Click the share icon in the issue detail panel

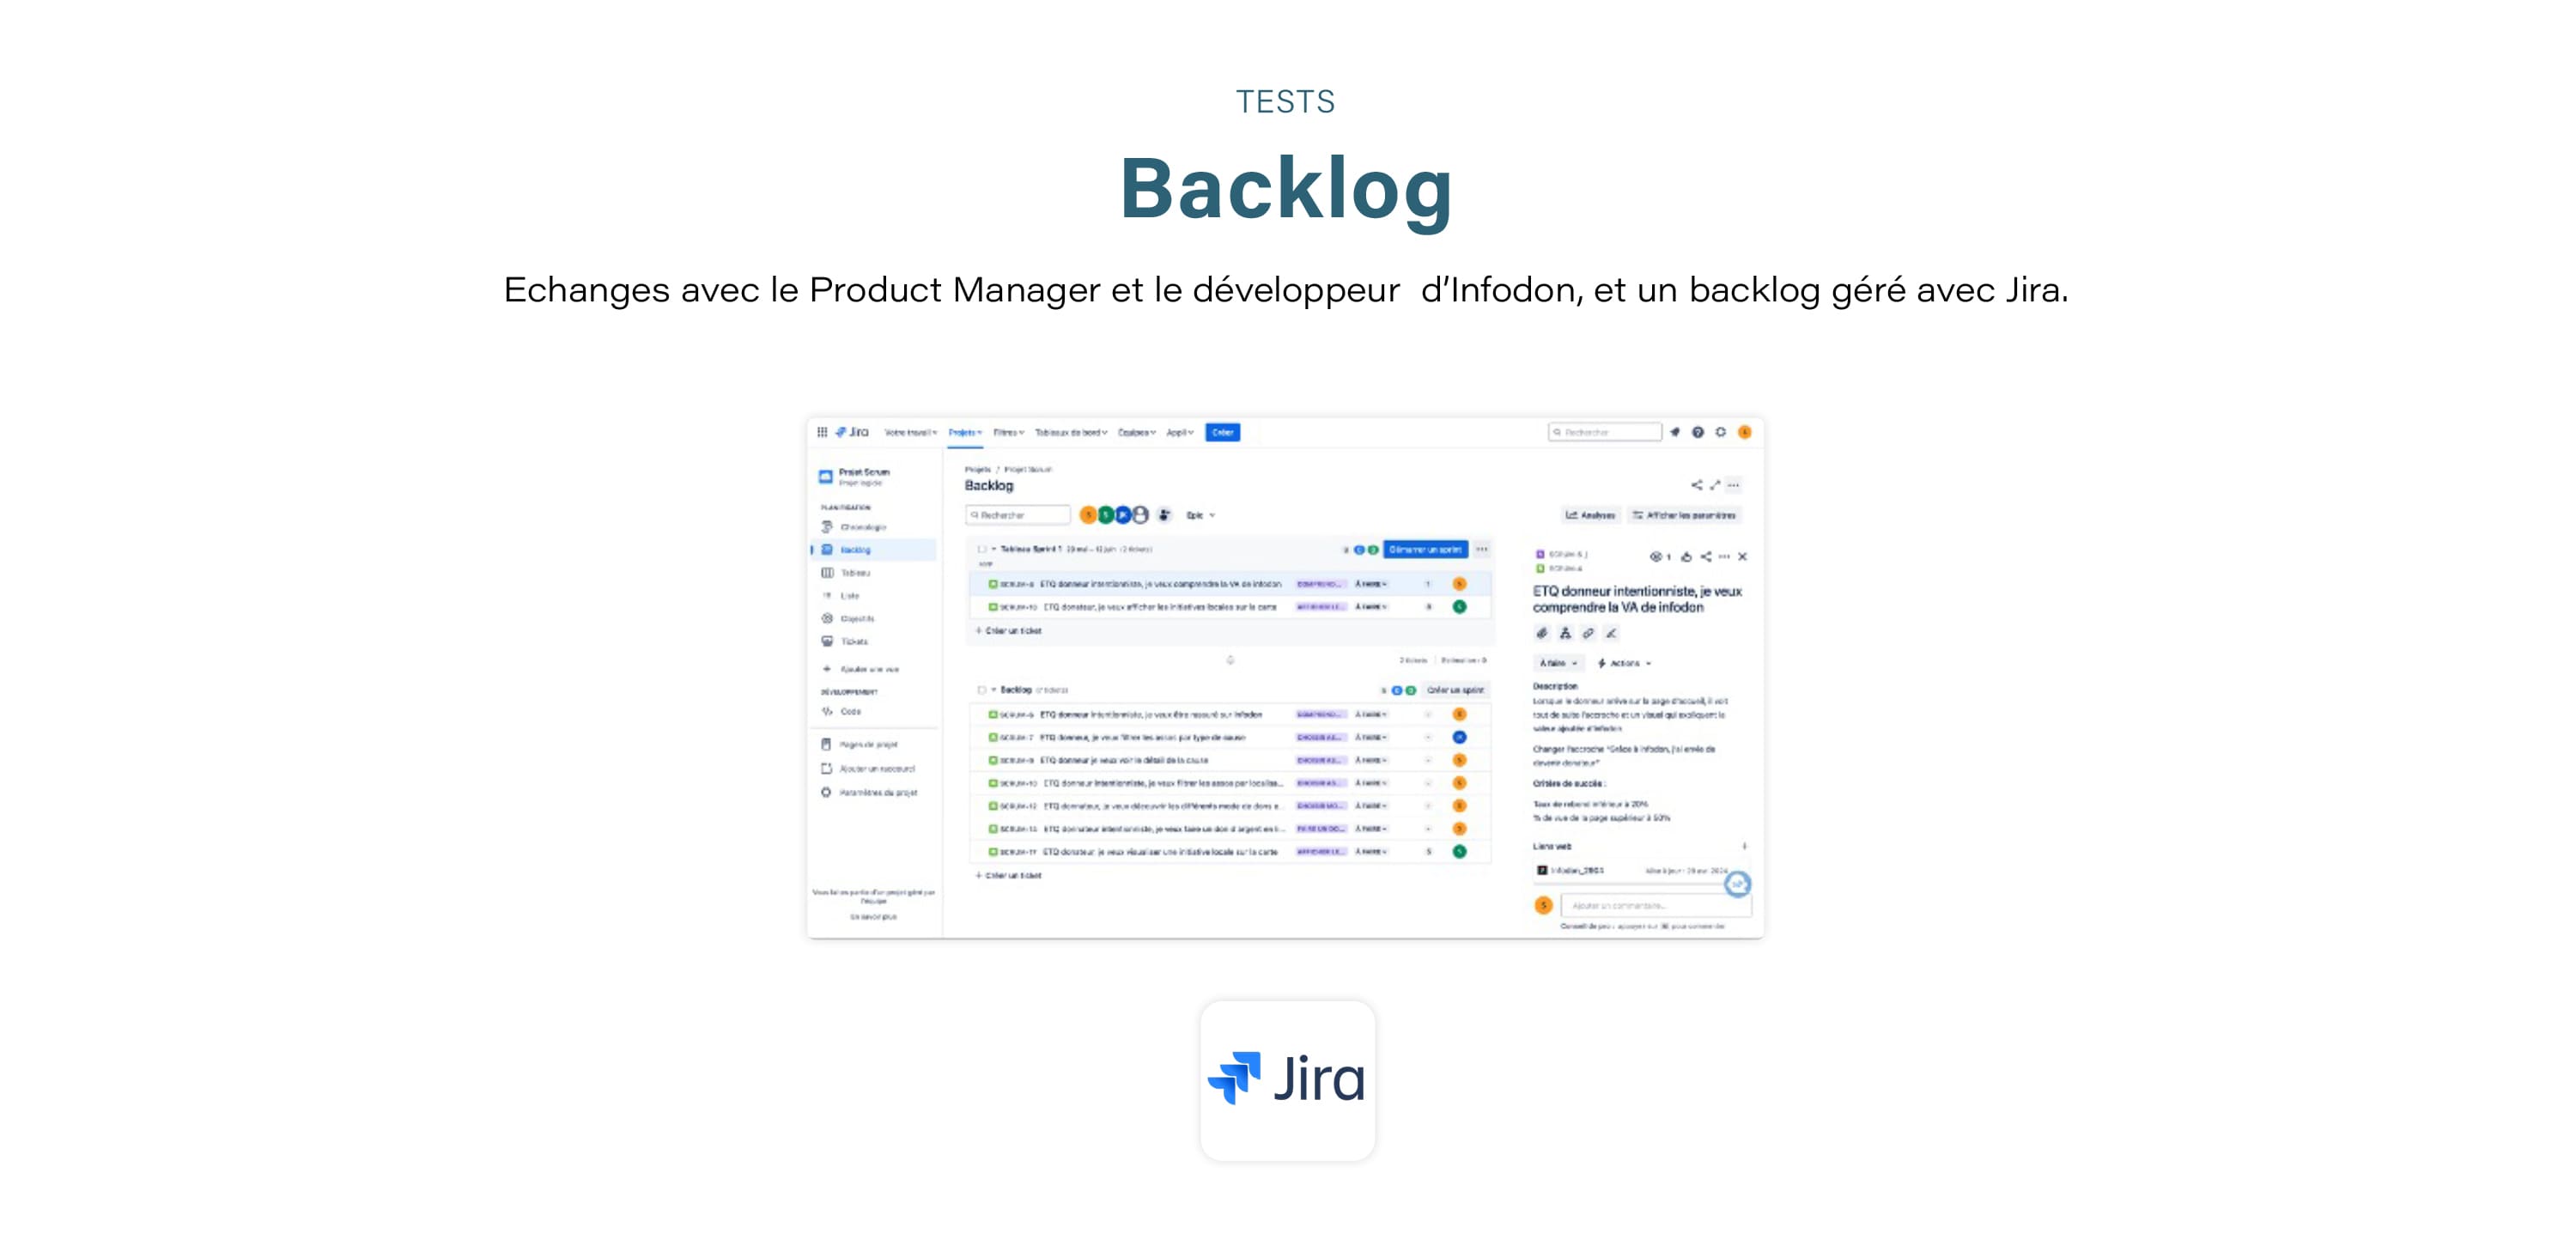1706,557
